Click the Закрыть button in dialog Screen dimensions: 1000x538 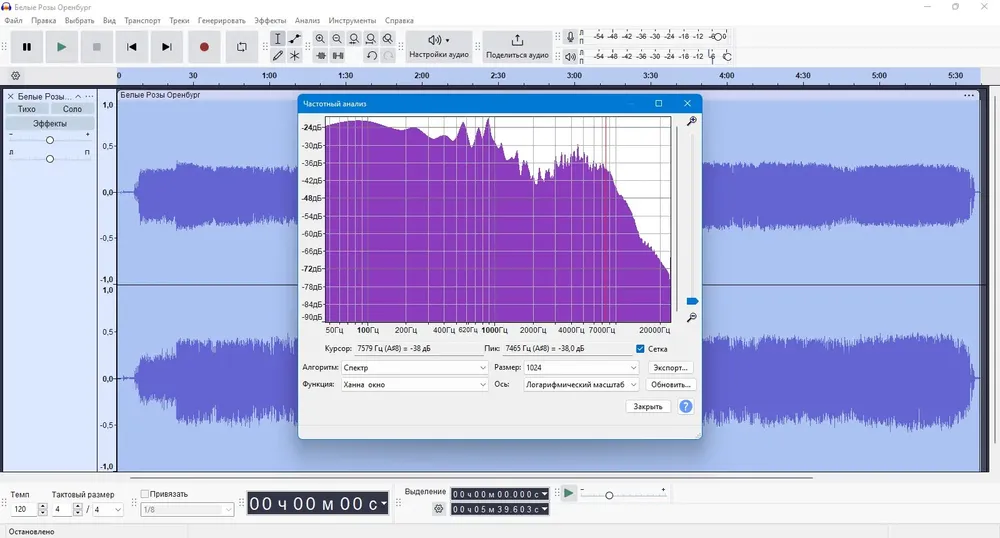tap(648, 407)
